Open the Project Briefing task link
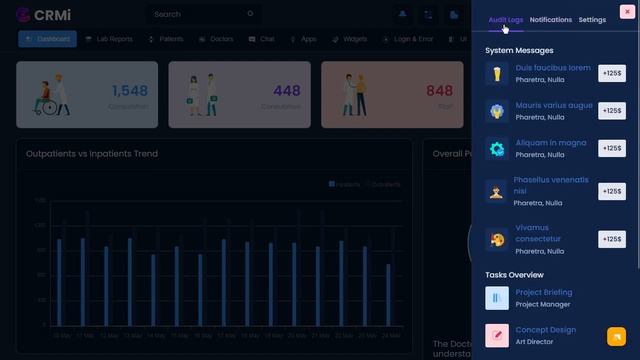The height and width of the screenshot is (360, 640). pyautogui.click(x=544, y=292)
